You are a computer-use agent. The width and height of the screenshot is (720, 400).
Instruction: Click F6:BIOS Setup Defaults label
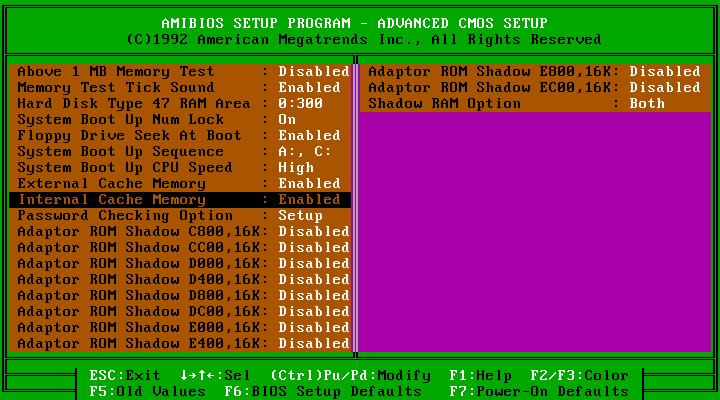click(x=323, y=392)
